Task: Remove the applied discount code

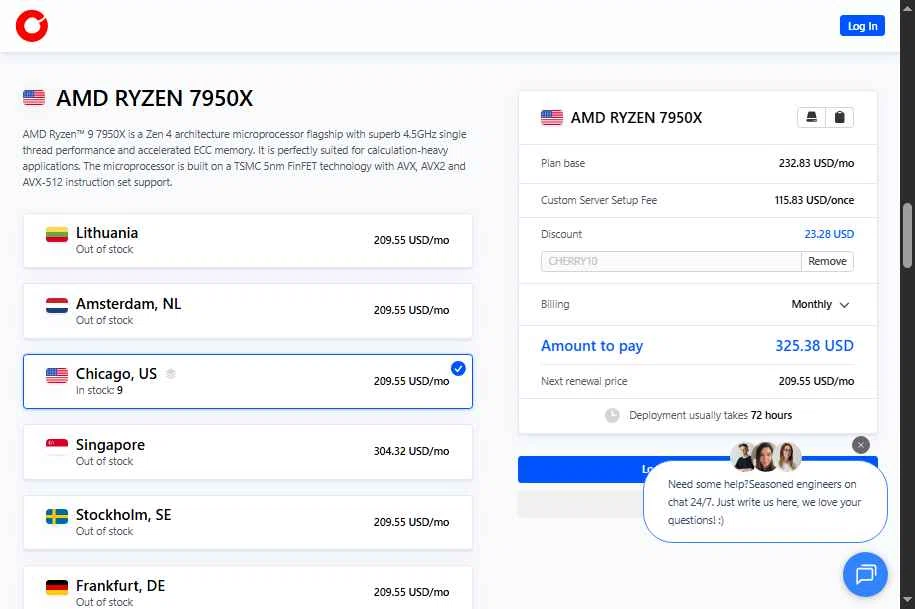Action: point(827,261)
